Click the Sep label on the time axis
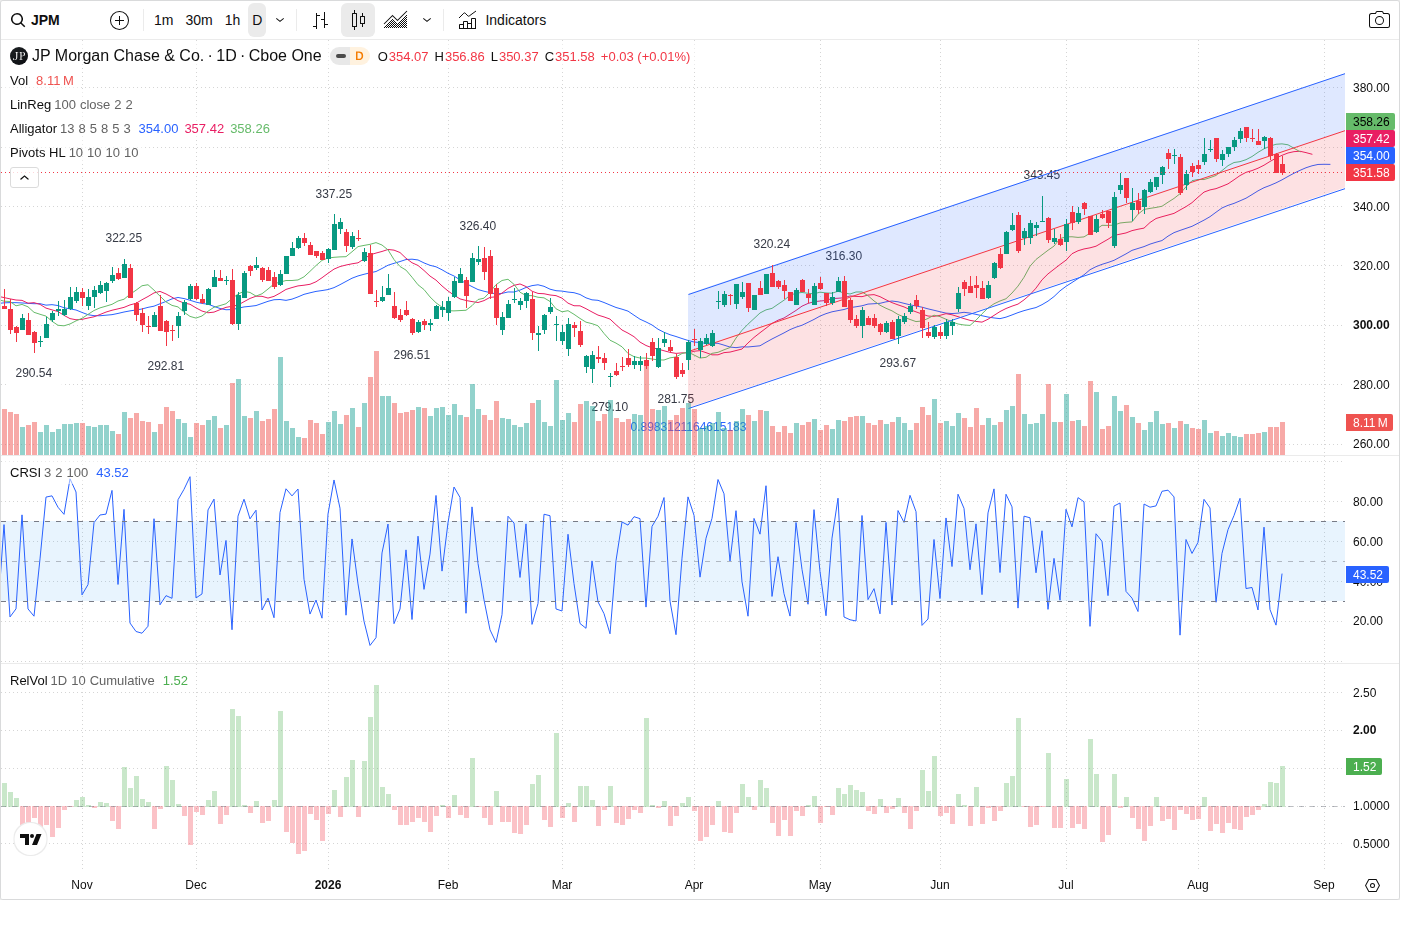Screen dimensions: 1420x950 point(1324,885)
